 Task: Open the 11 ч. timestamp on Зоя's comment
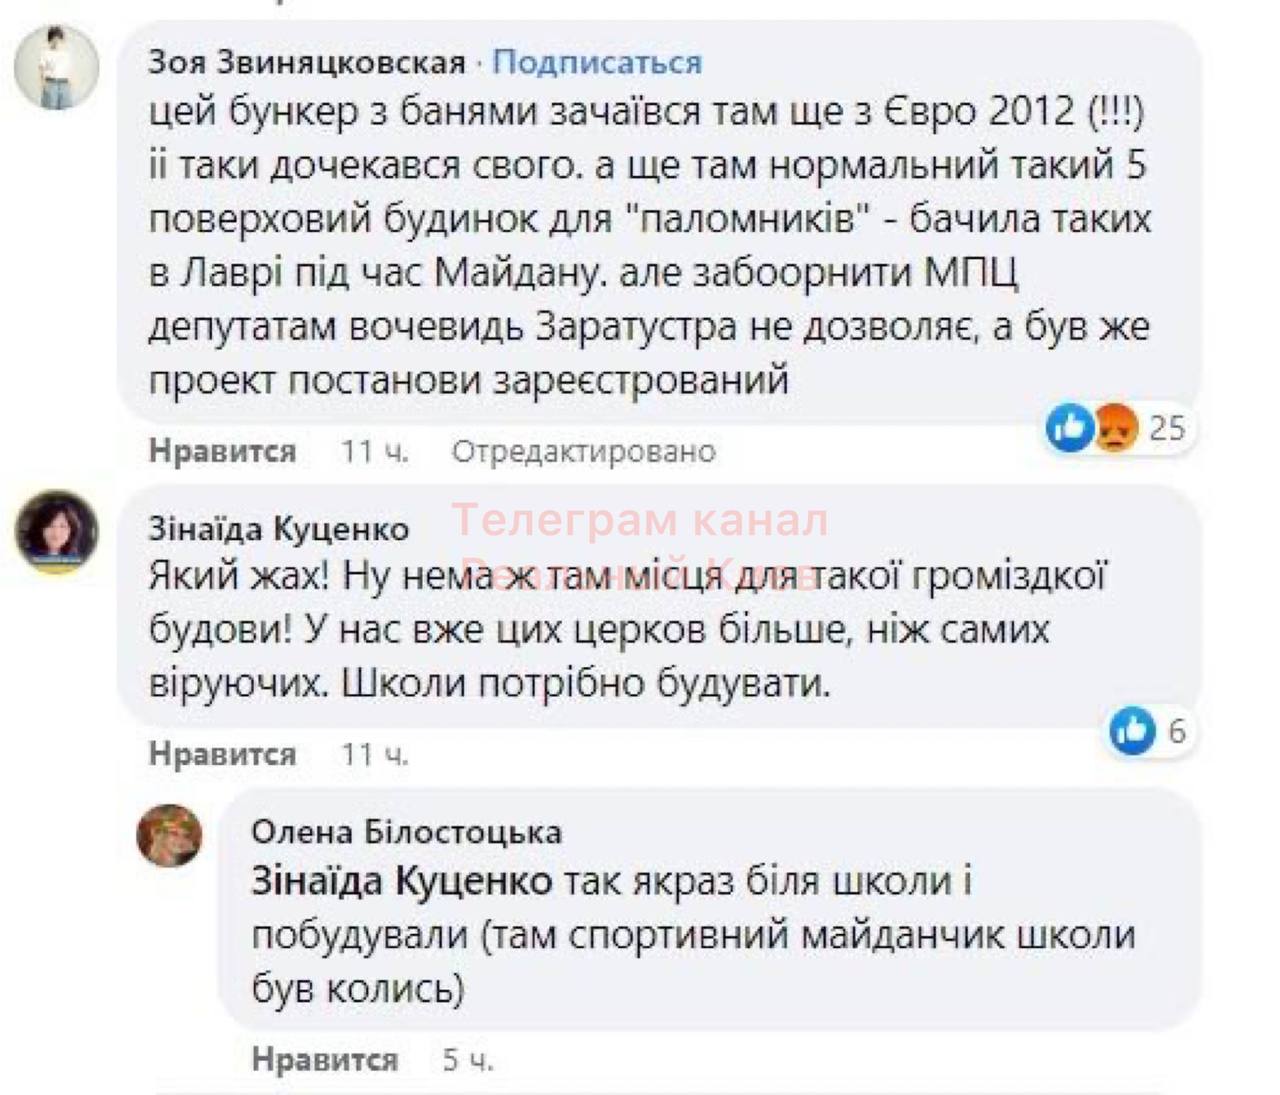tap(375, 451)
